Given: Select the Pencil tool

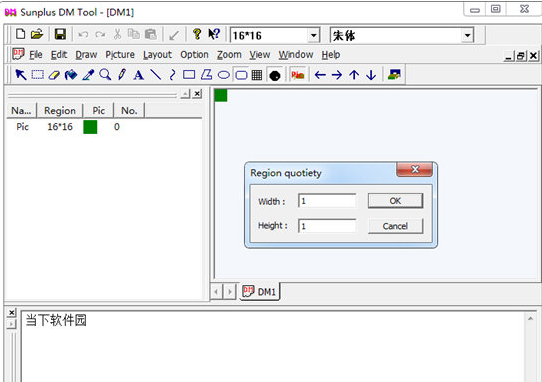Looking at the screenshot, I should (x=122, y=74).
